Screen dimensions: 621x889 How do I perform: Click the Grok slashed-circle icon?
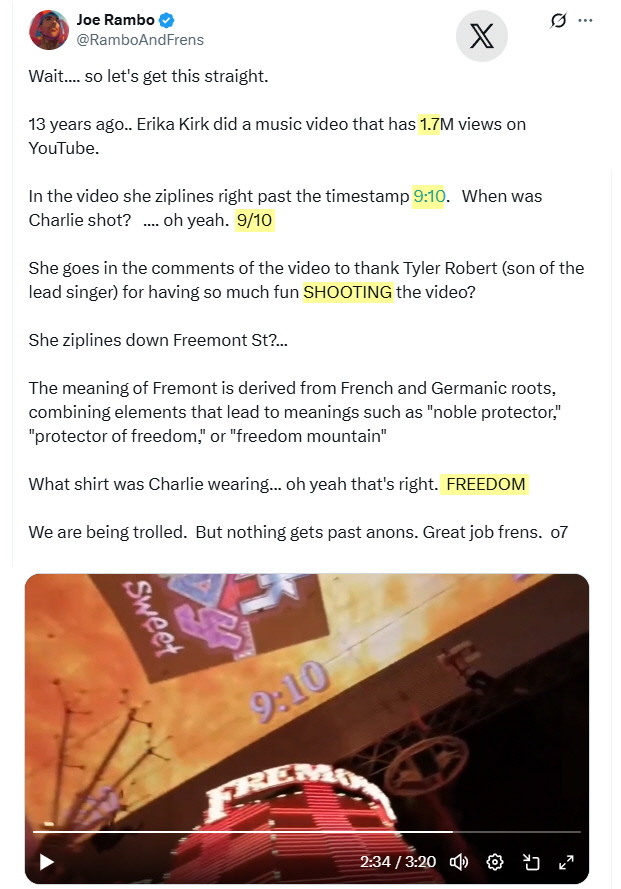tap(558, 20)
